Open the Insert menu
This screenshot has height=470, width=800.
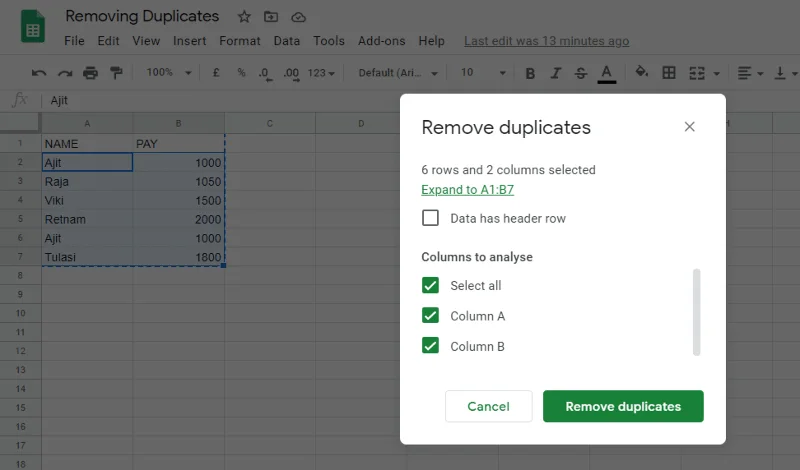point(189,41)
